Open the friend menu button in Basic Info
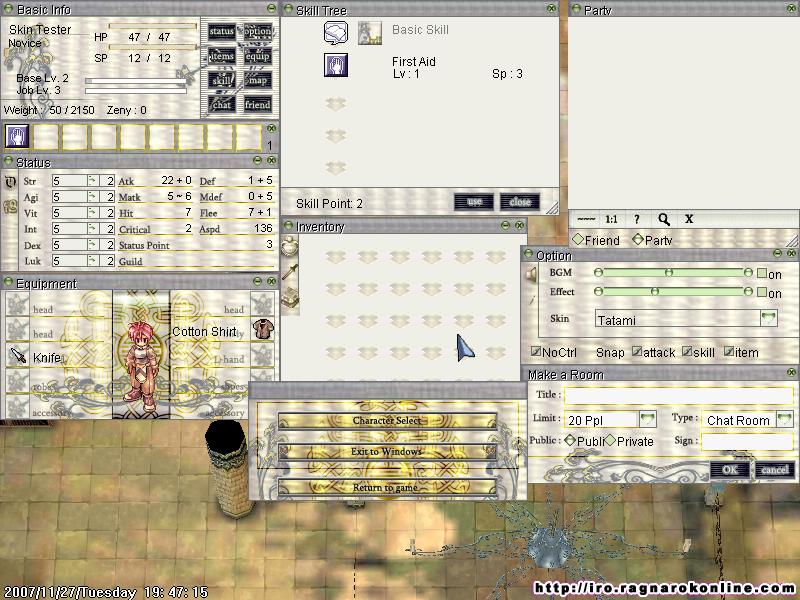Image resolution: width=800 pixels, height=600 pixels. click(x=257, y=105)
